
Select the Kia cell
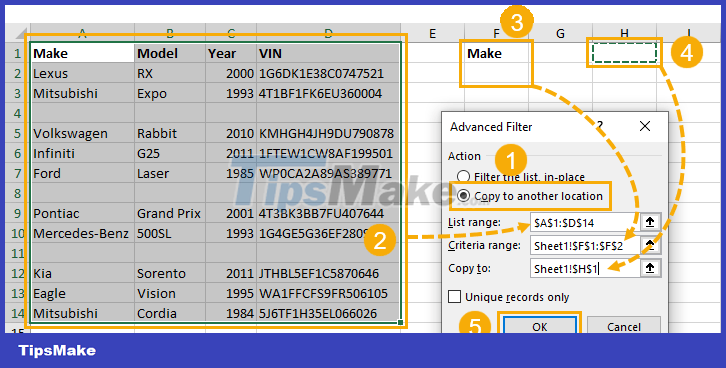coord(82,273)
